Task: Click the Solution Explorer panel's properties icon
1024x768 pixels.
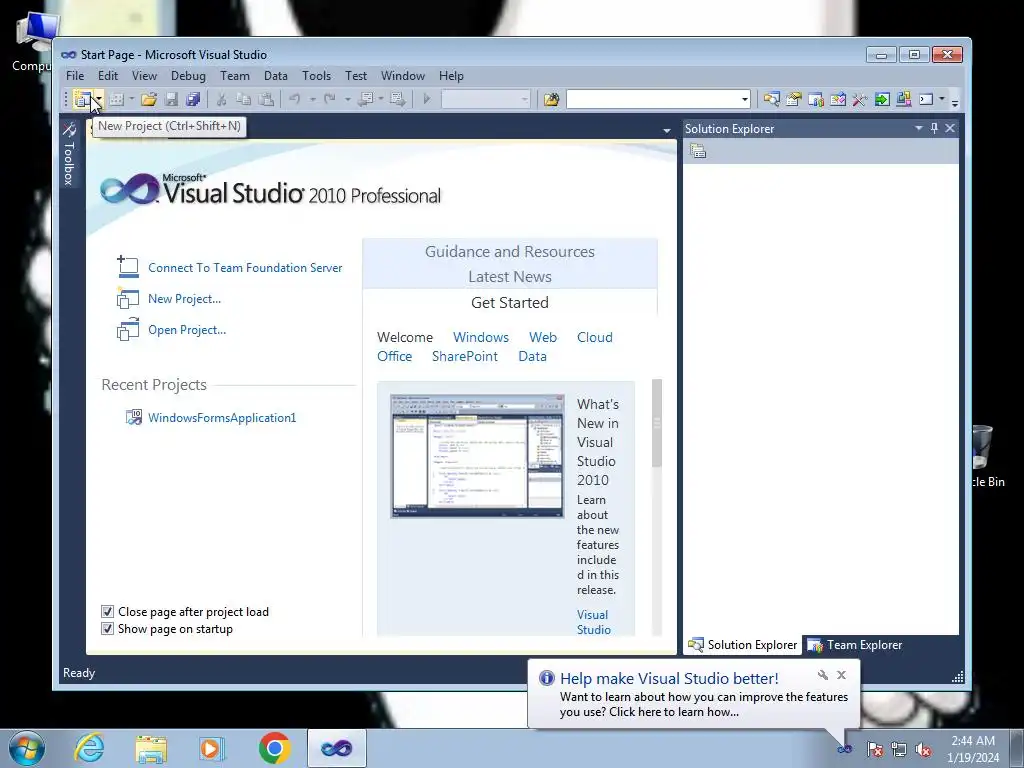Action: (698, 152)
